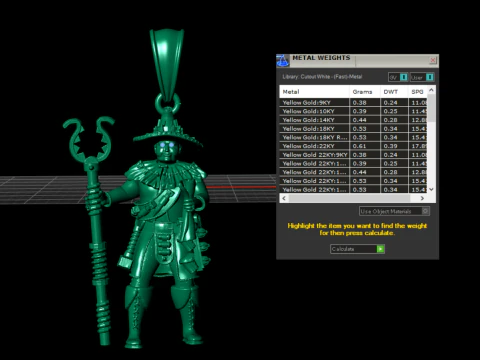Enable Use Object Materials option
The image size is (480, 360).
(x=394, y=211)
